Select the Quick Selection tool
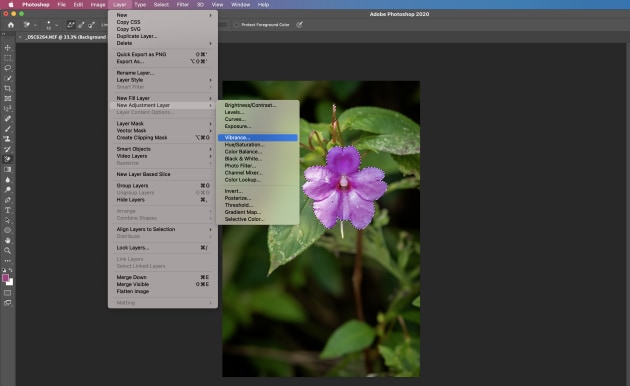The width and height of the screenshot is (630, 386). [x=8, y=78]
